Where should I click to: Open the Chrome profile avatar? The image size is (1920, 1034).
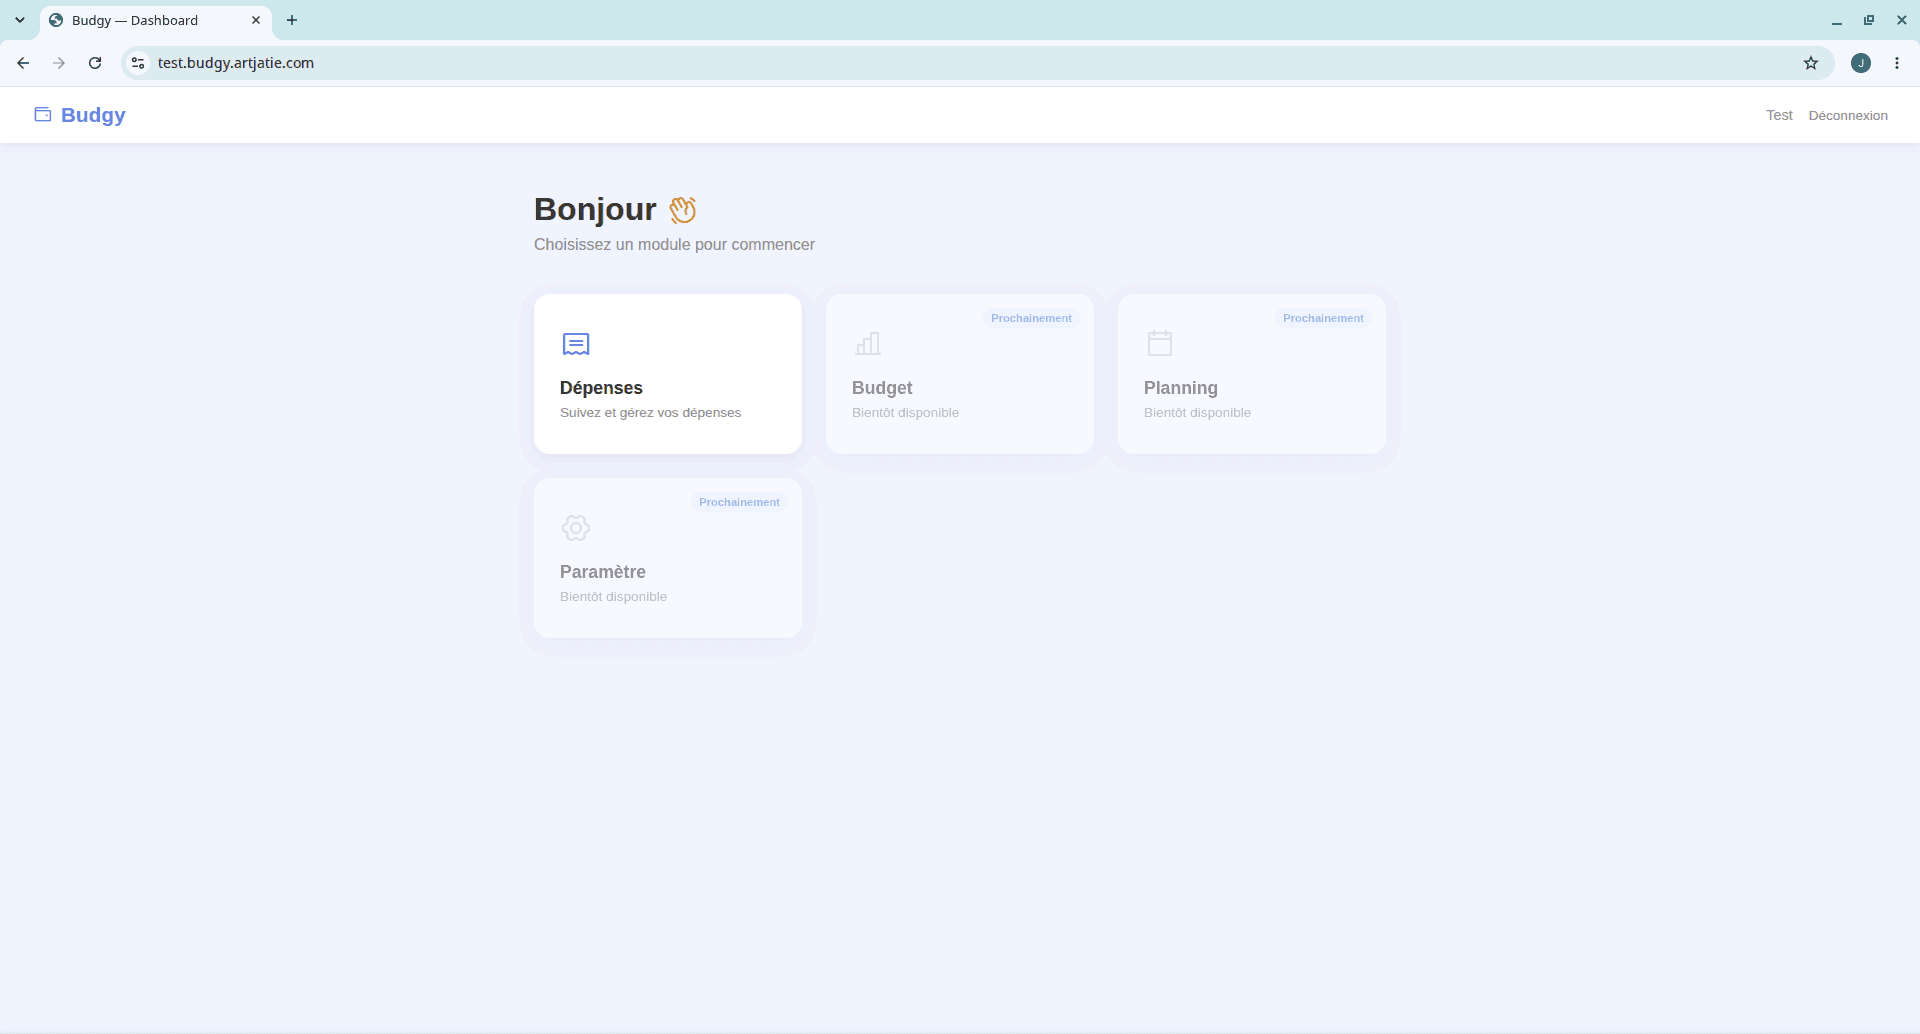click(1861, 63)
